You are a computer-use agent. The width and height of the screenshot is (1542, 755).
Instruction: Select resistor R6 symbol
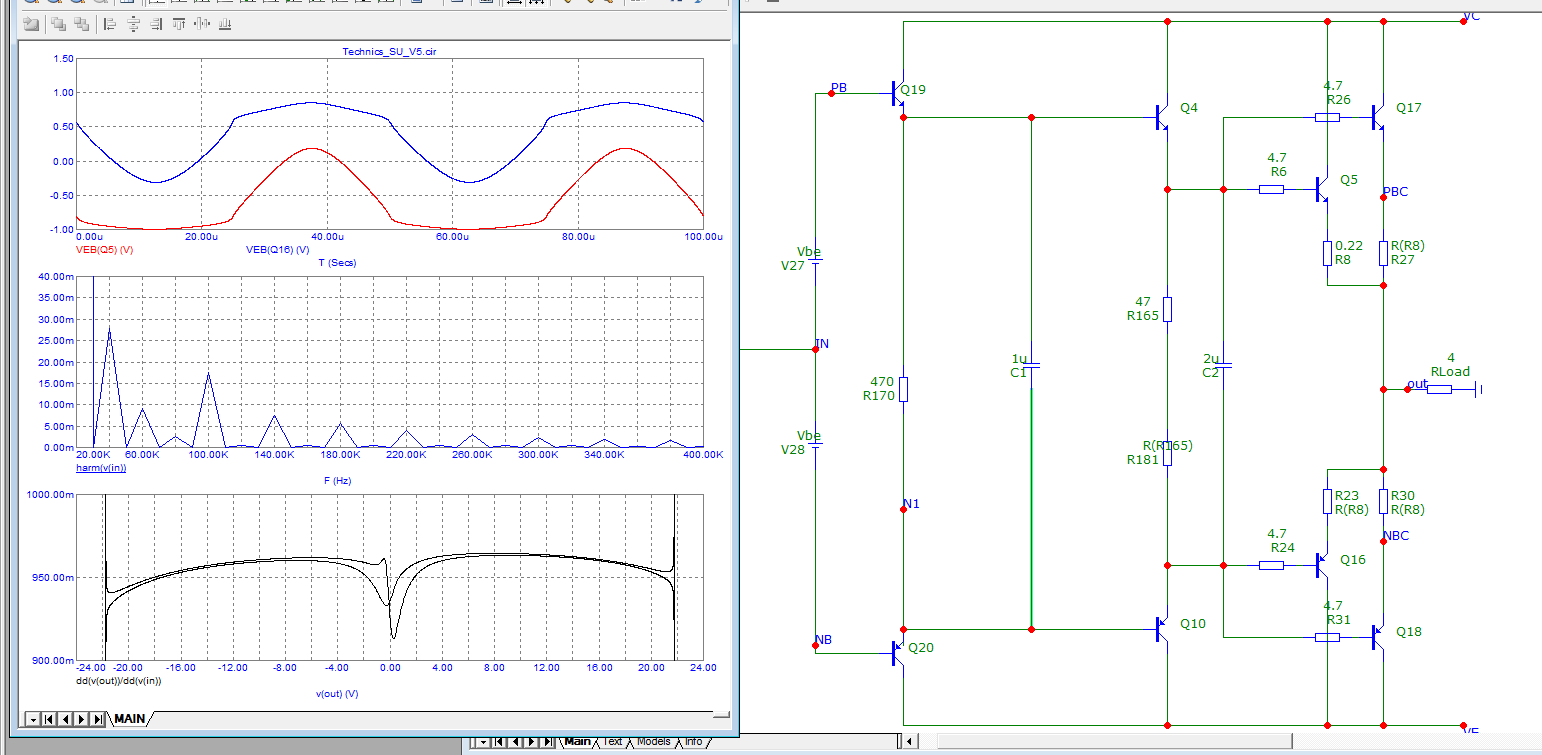pyautogui.click(x=1271, y=189)
